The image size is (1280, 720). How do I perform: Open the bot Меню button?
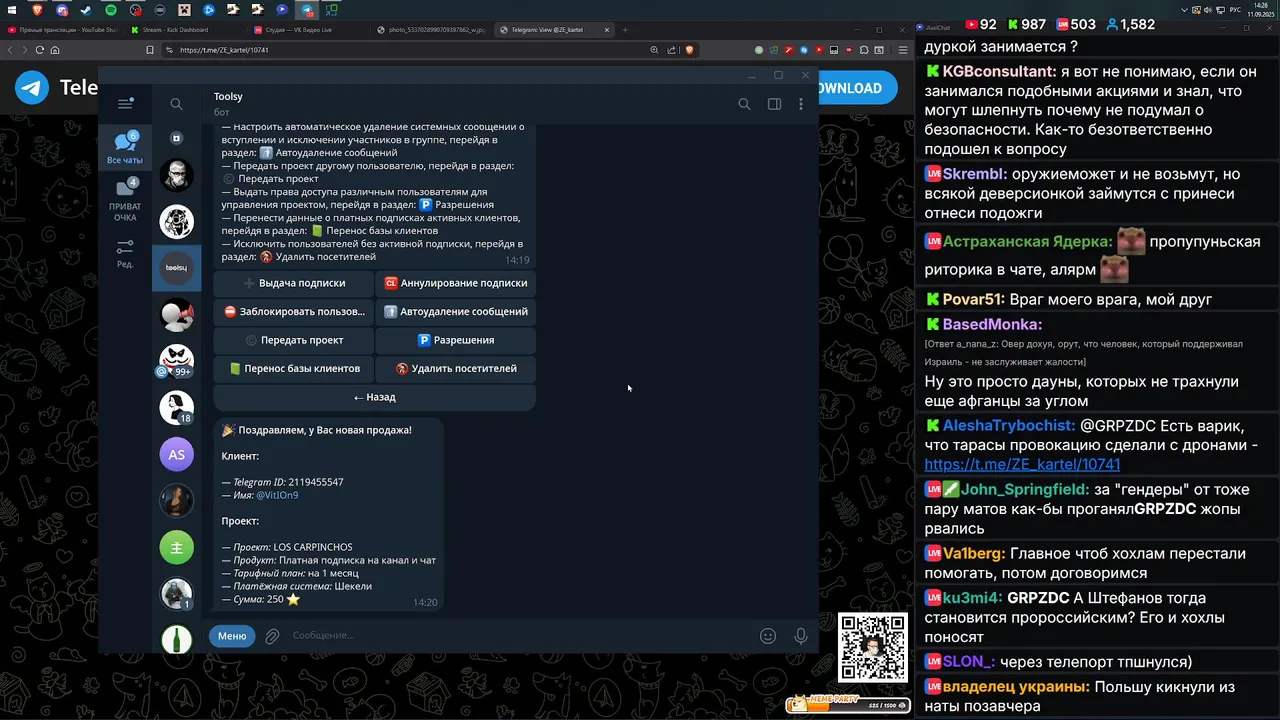tap(232, 636)
